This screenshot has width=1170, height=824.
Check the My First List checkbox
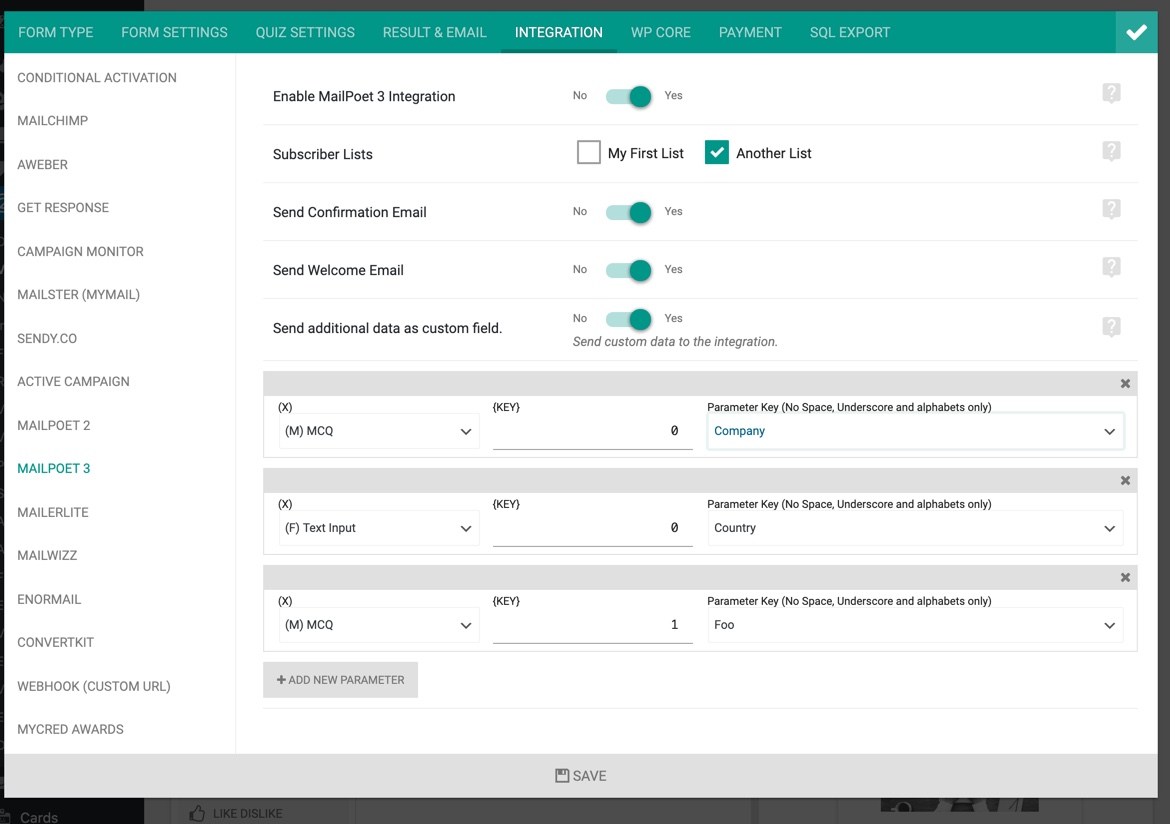(x=589, y=152)
